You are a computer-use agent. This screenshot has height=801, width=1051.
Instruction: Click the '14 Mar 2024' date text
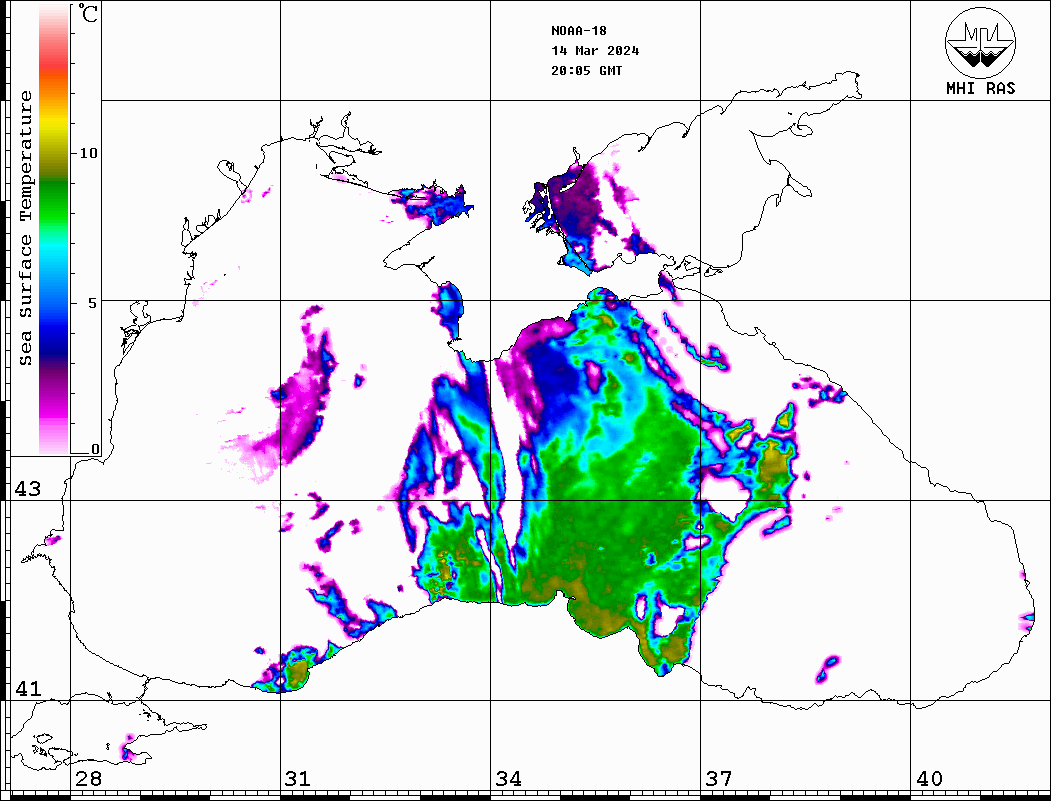click(x=595, y=51)
